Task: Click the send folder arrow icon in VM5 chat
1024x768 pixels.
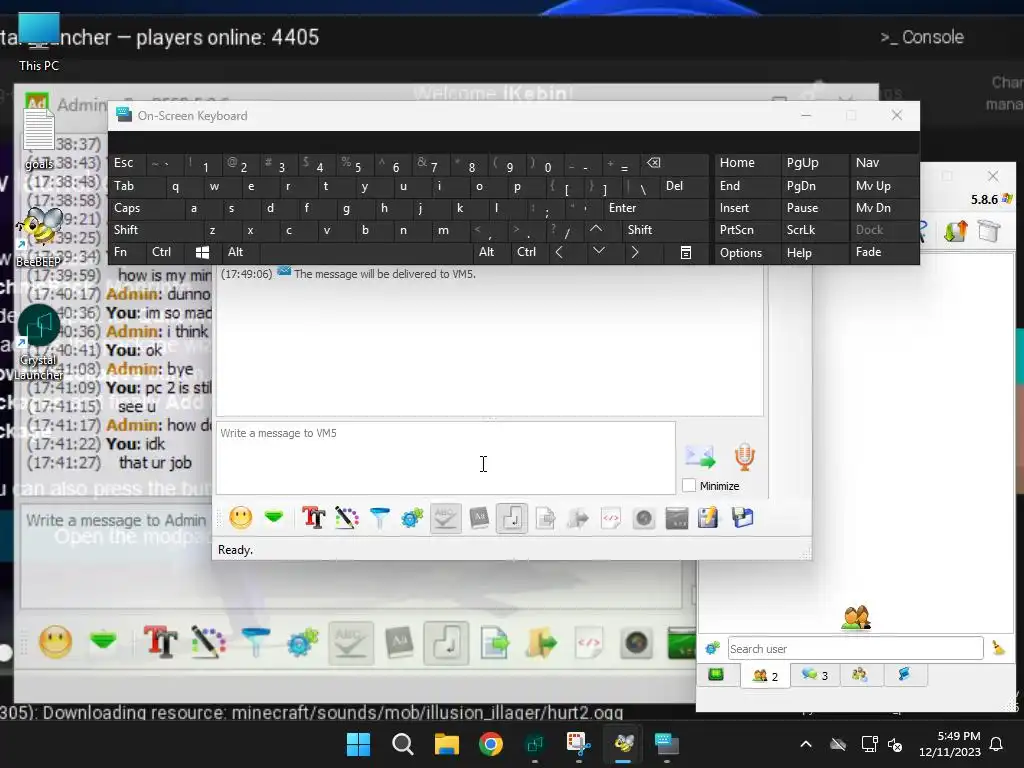Action: (x=578, y=518)
